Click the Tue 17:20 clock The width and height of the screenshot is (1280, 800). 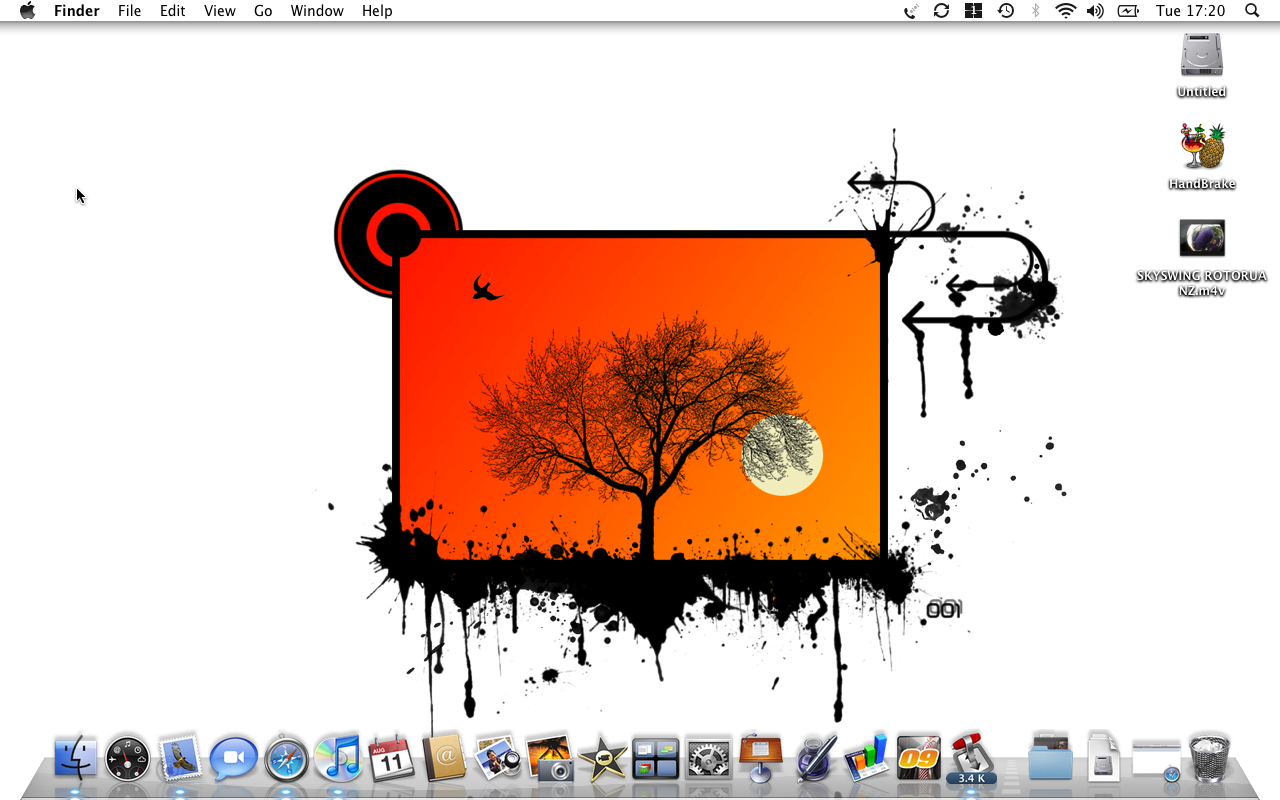coord(1190,11)
